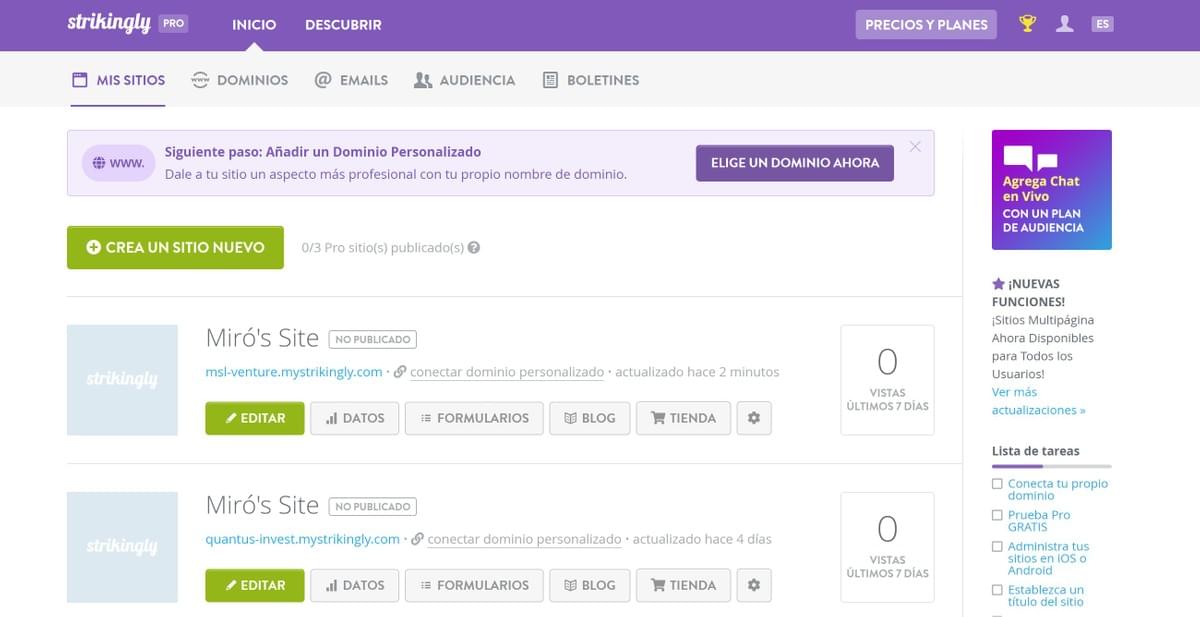Image resolution: width=1200 pixels, height=617 pixels.
Task: Click the Strikingly logo in header
Action: point(108,23)
